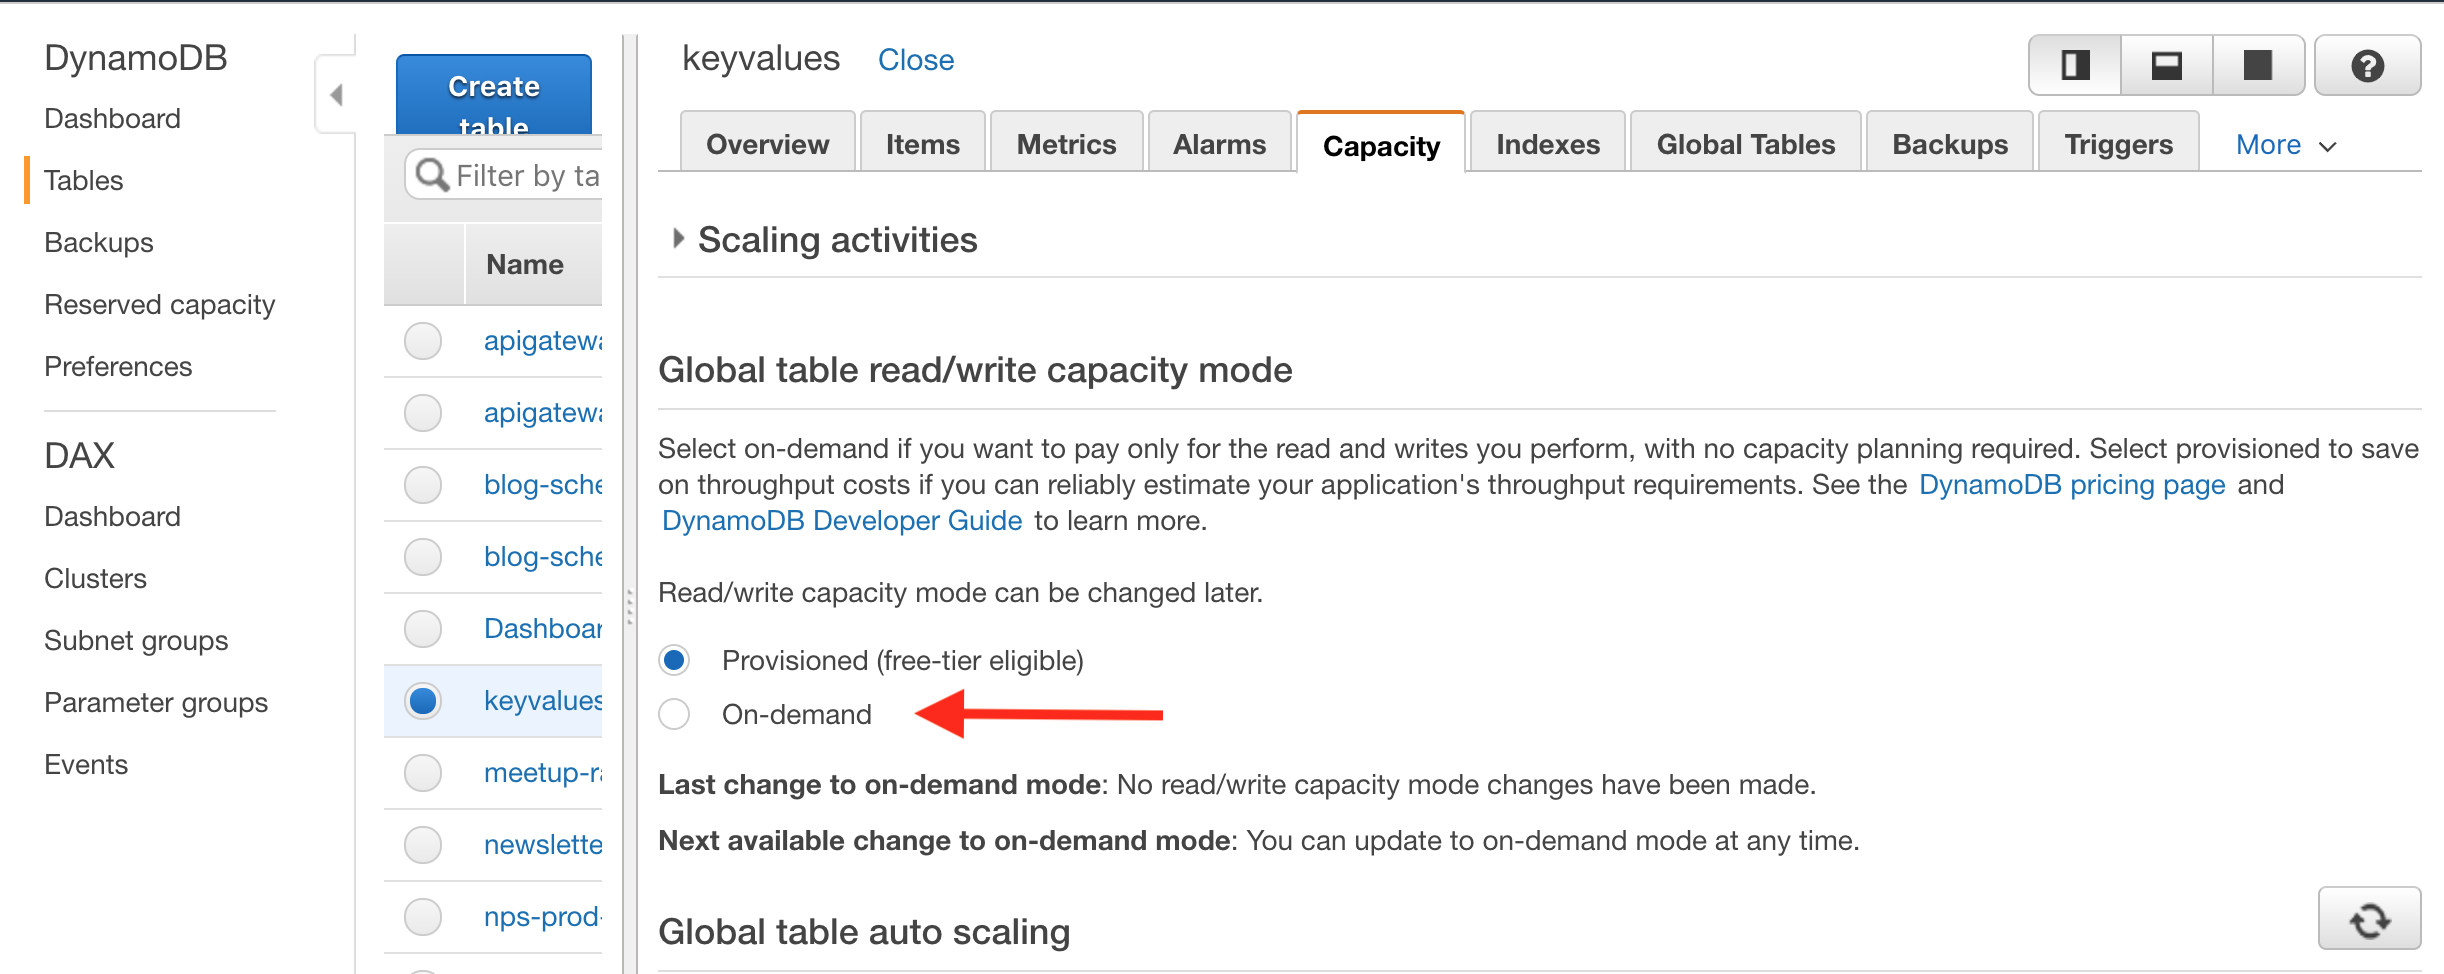Viewport: 2444px width, 974px height.
Task: Open the Dashboar table link
Action: pyautogui.click(x=543, y=629)
